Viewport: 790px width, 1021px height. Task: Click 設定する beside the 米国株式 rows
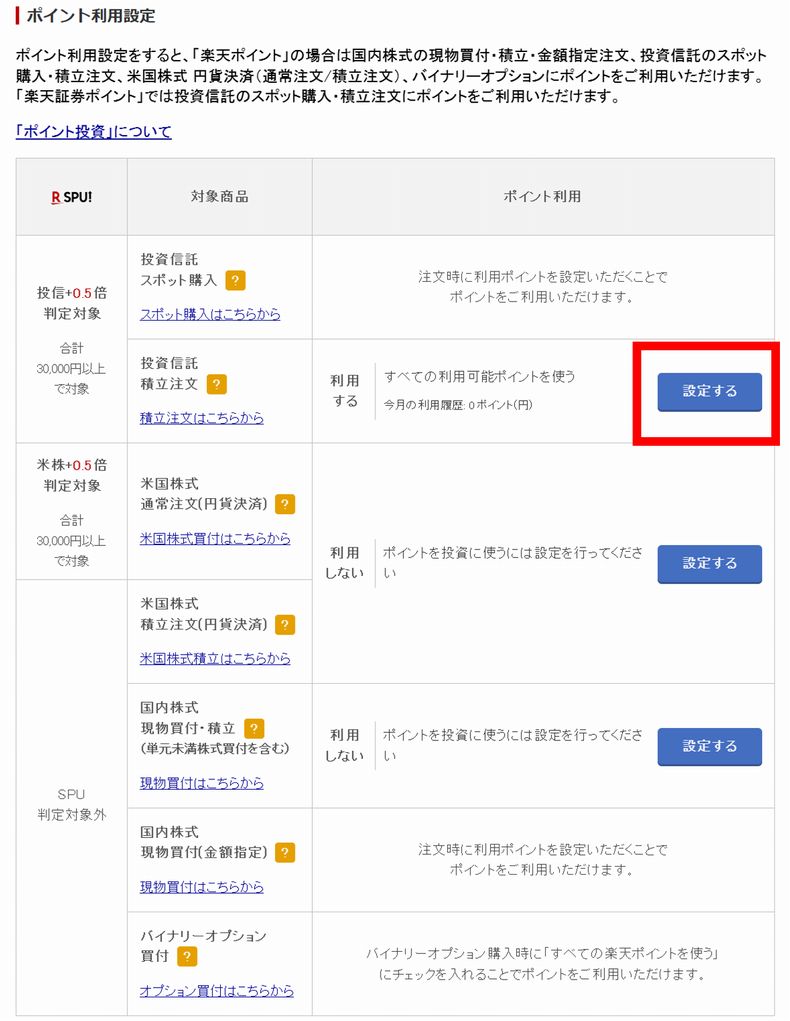[709, 563]
